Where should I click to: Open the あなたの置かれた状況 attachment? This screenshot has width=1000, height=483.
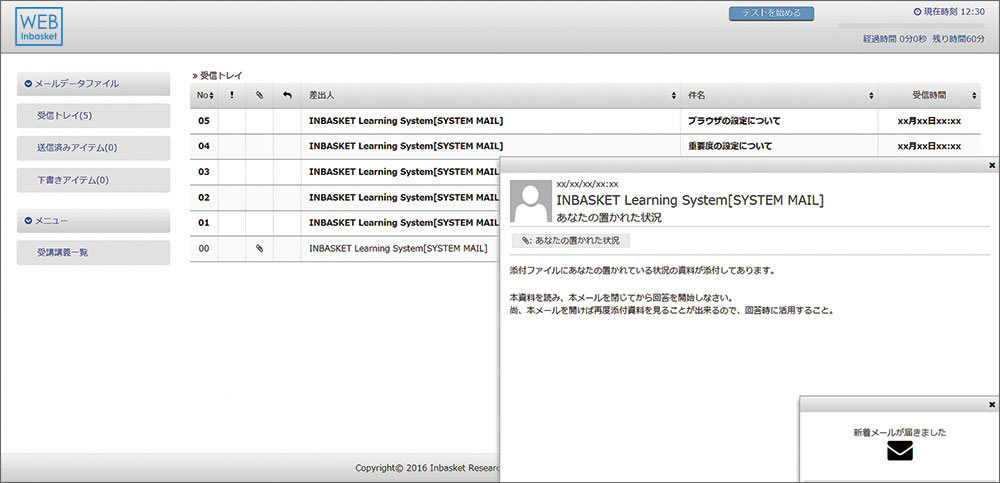[x=570, y=241]
